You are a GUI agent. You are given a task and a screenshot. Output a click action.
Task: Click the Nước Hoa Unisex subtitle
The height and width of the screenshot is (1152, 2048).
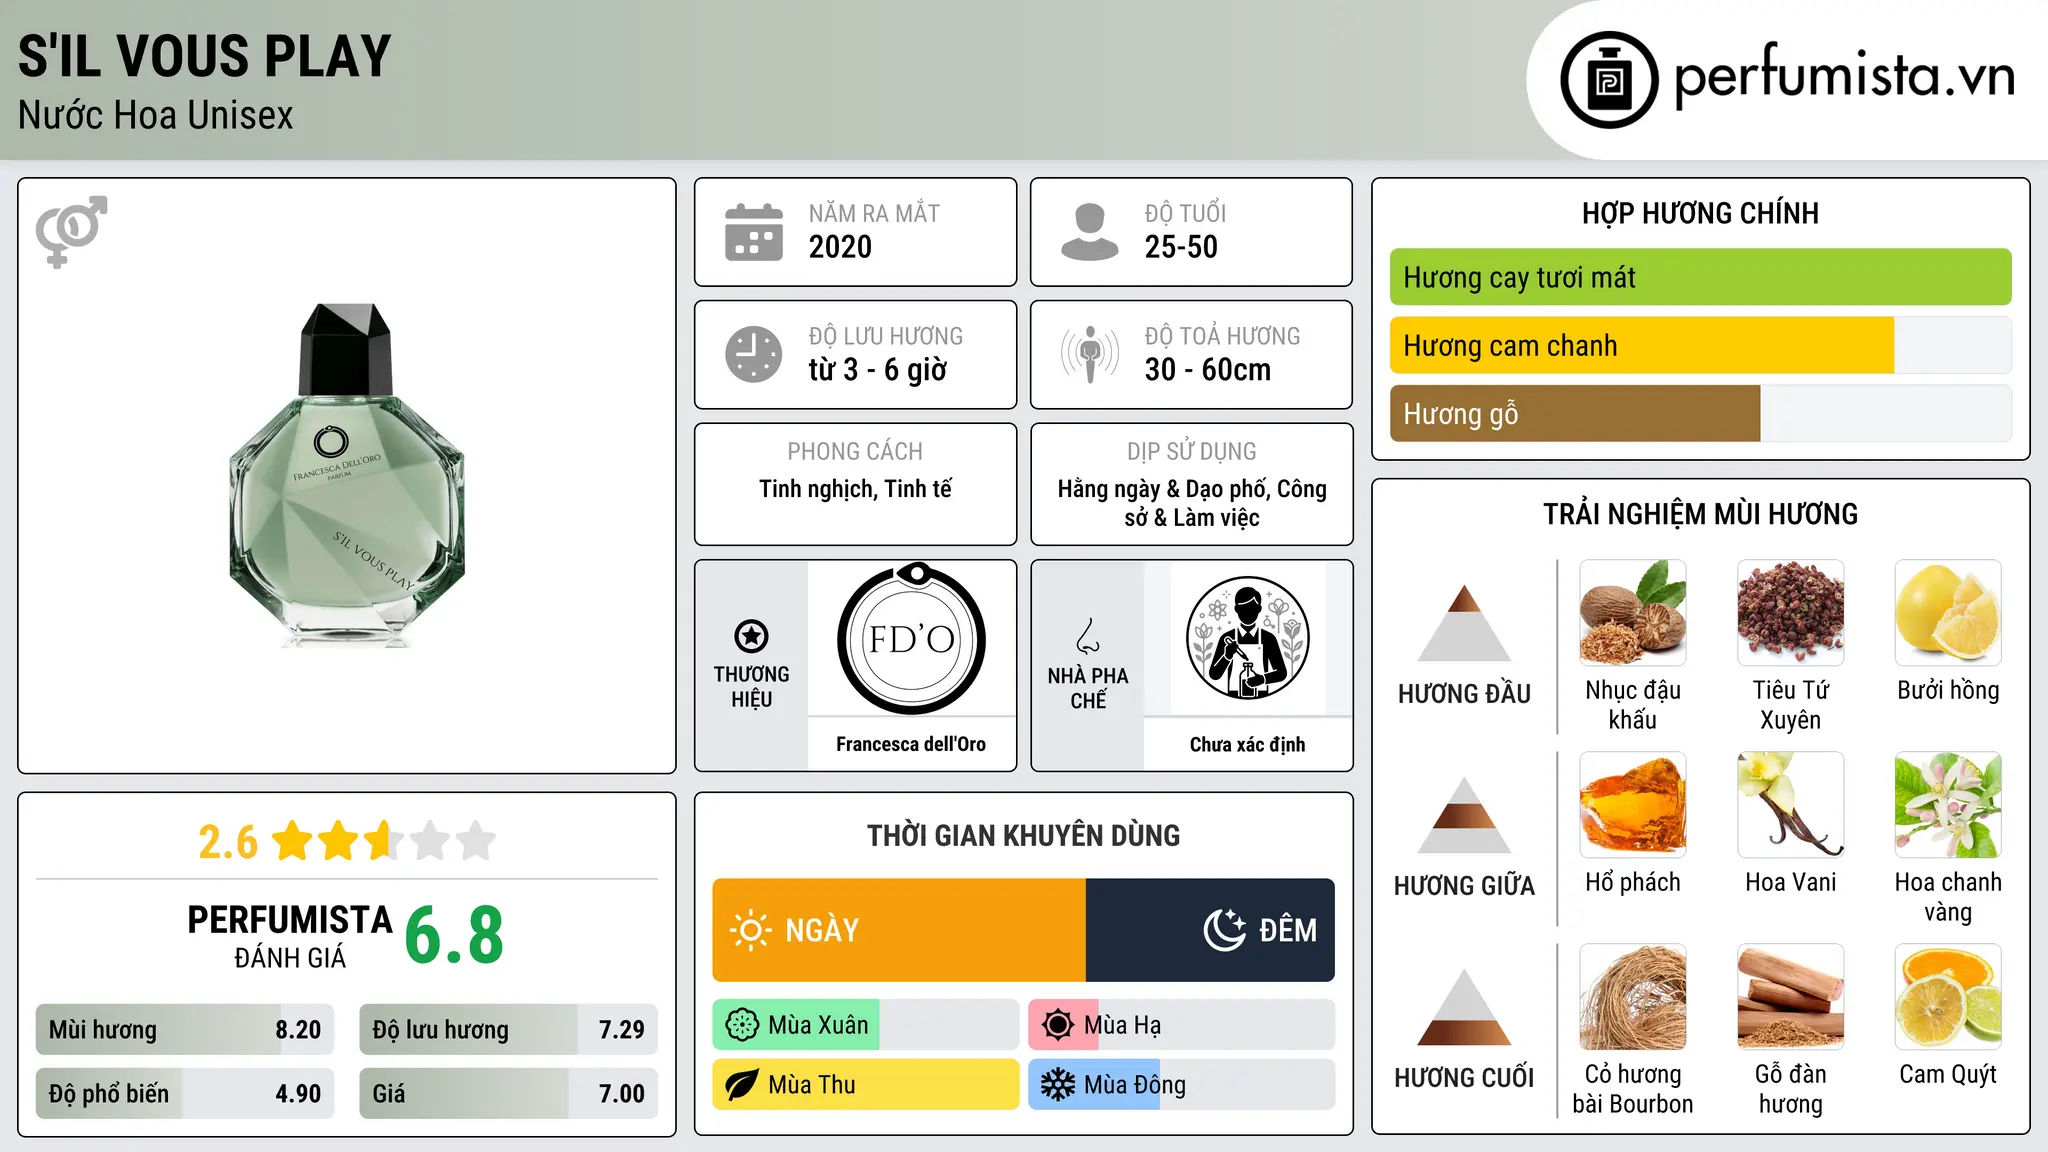pos(156,115)
